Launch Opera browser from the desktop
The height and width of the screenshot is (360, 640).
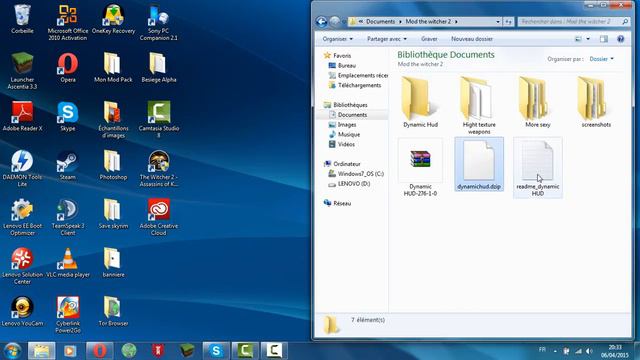tap(68, 68)
